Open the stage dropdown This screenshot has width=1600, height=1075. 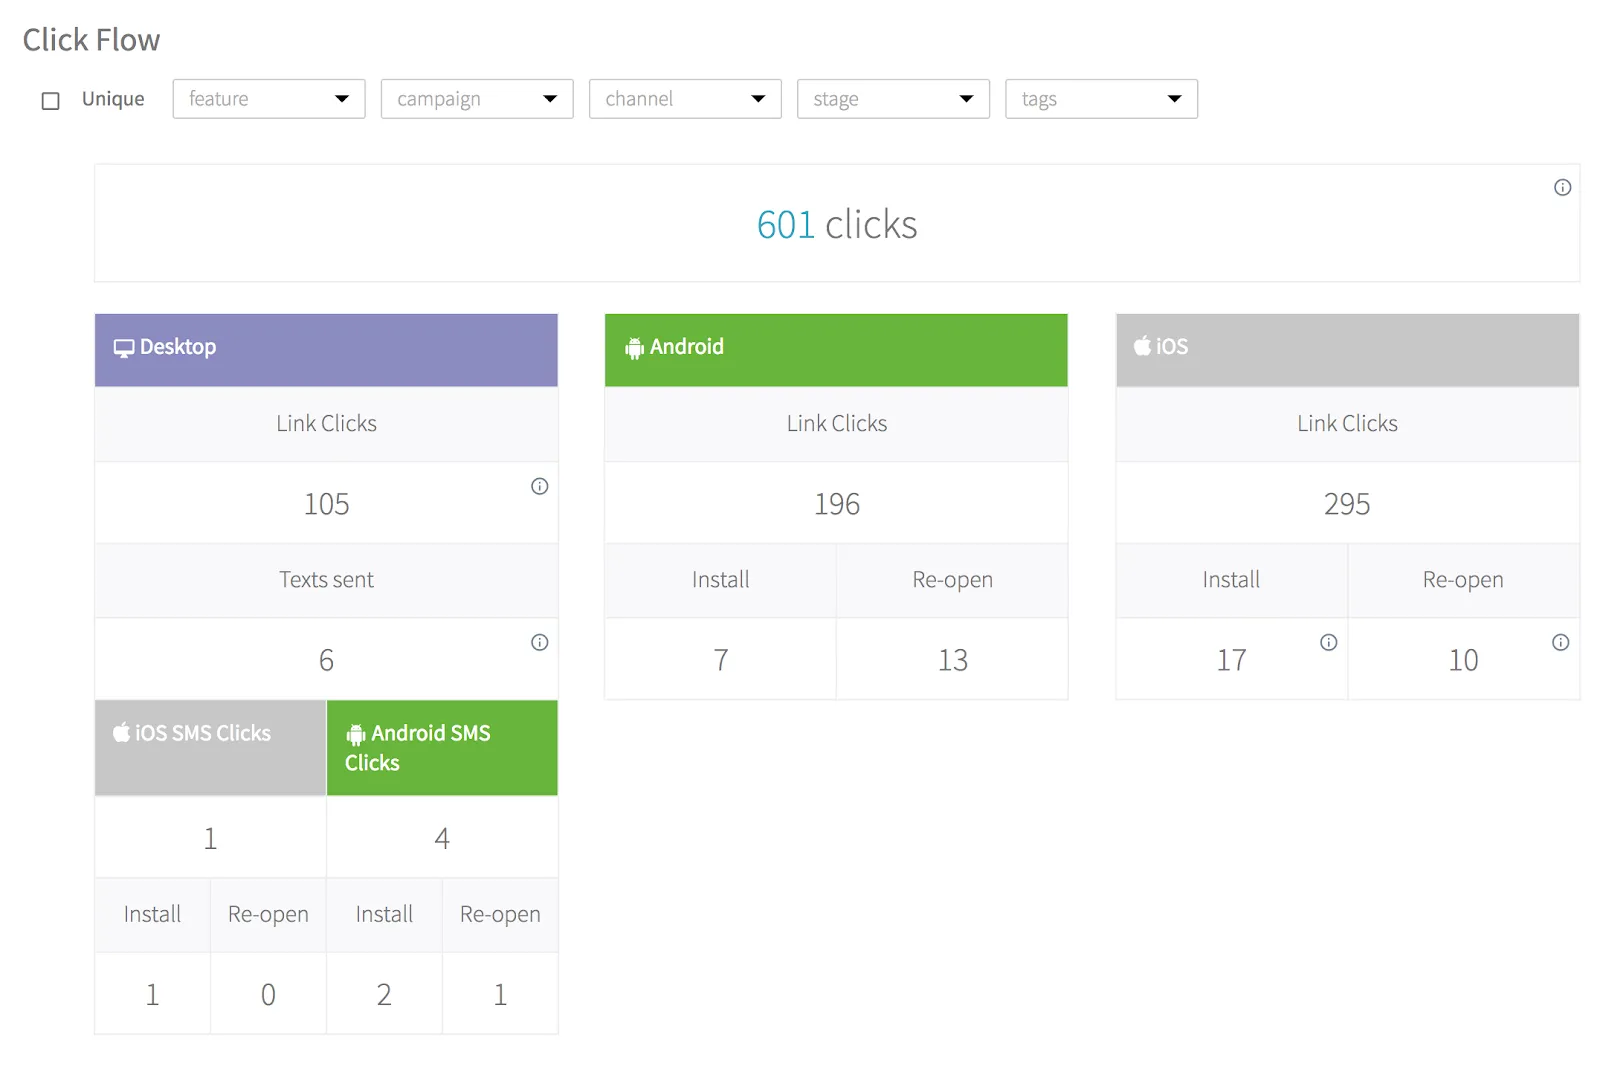892,99
